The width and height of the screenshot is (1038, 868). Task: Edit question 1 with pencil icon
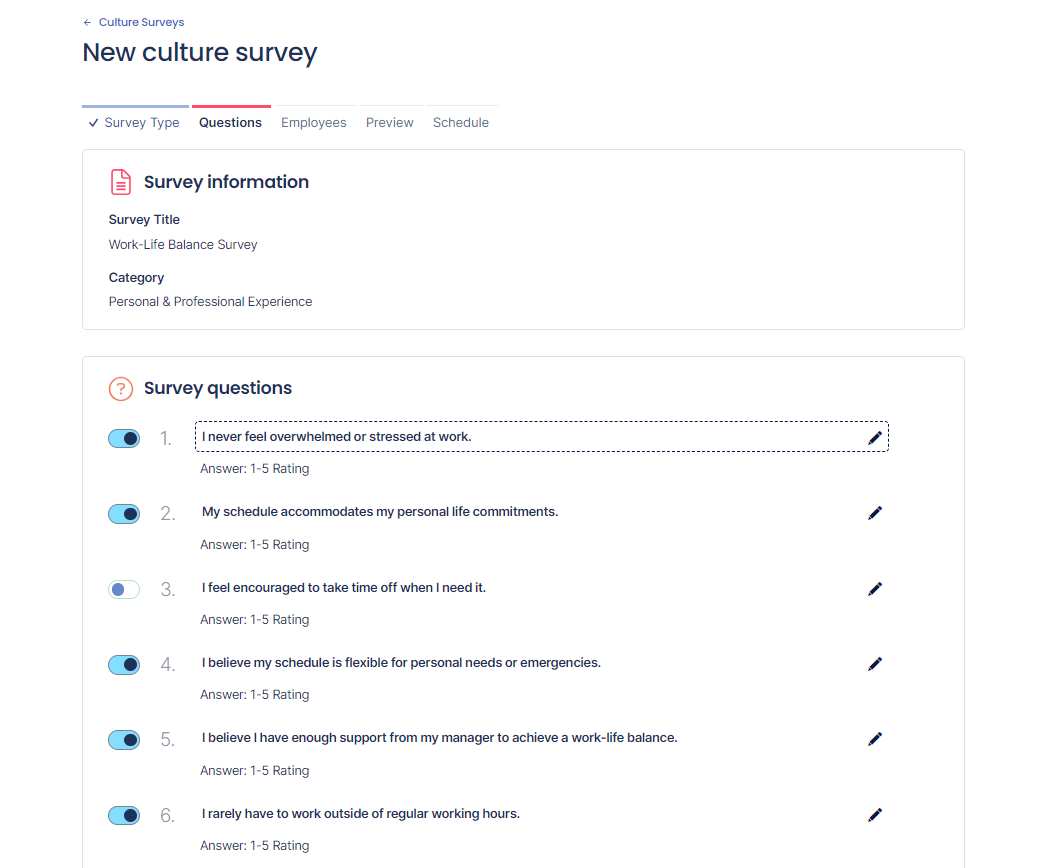click(x=875, y=437)
